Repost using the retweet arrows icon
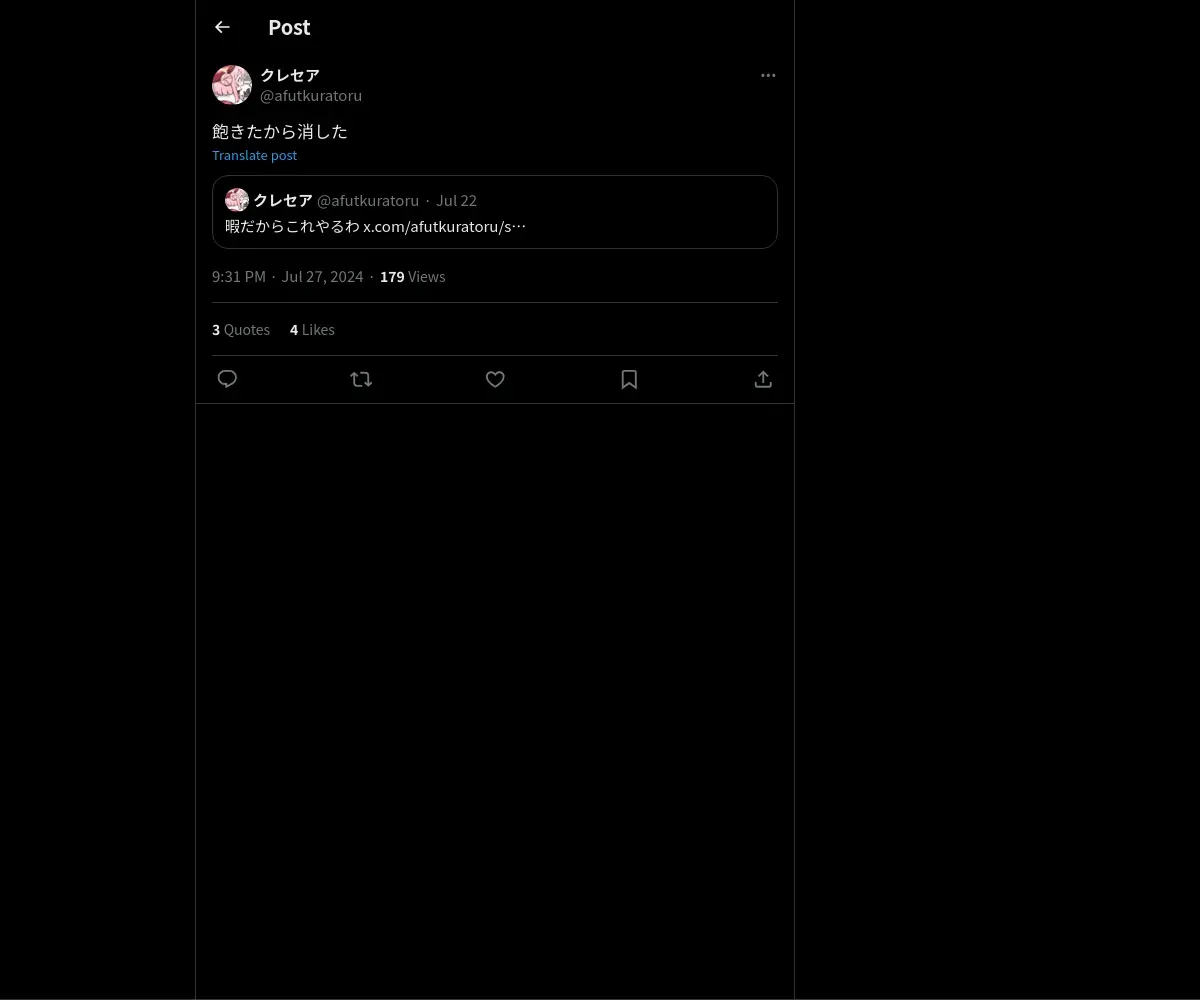 click(361, 379)
